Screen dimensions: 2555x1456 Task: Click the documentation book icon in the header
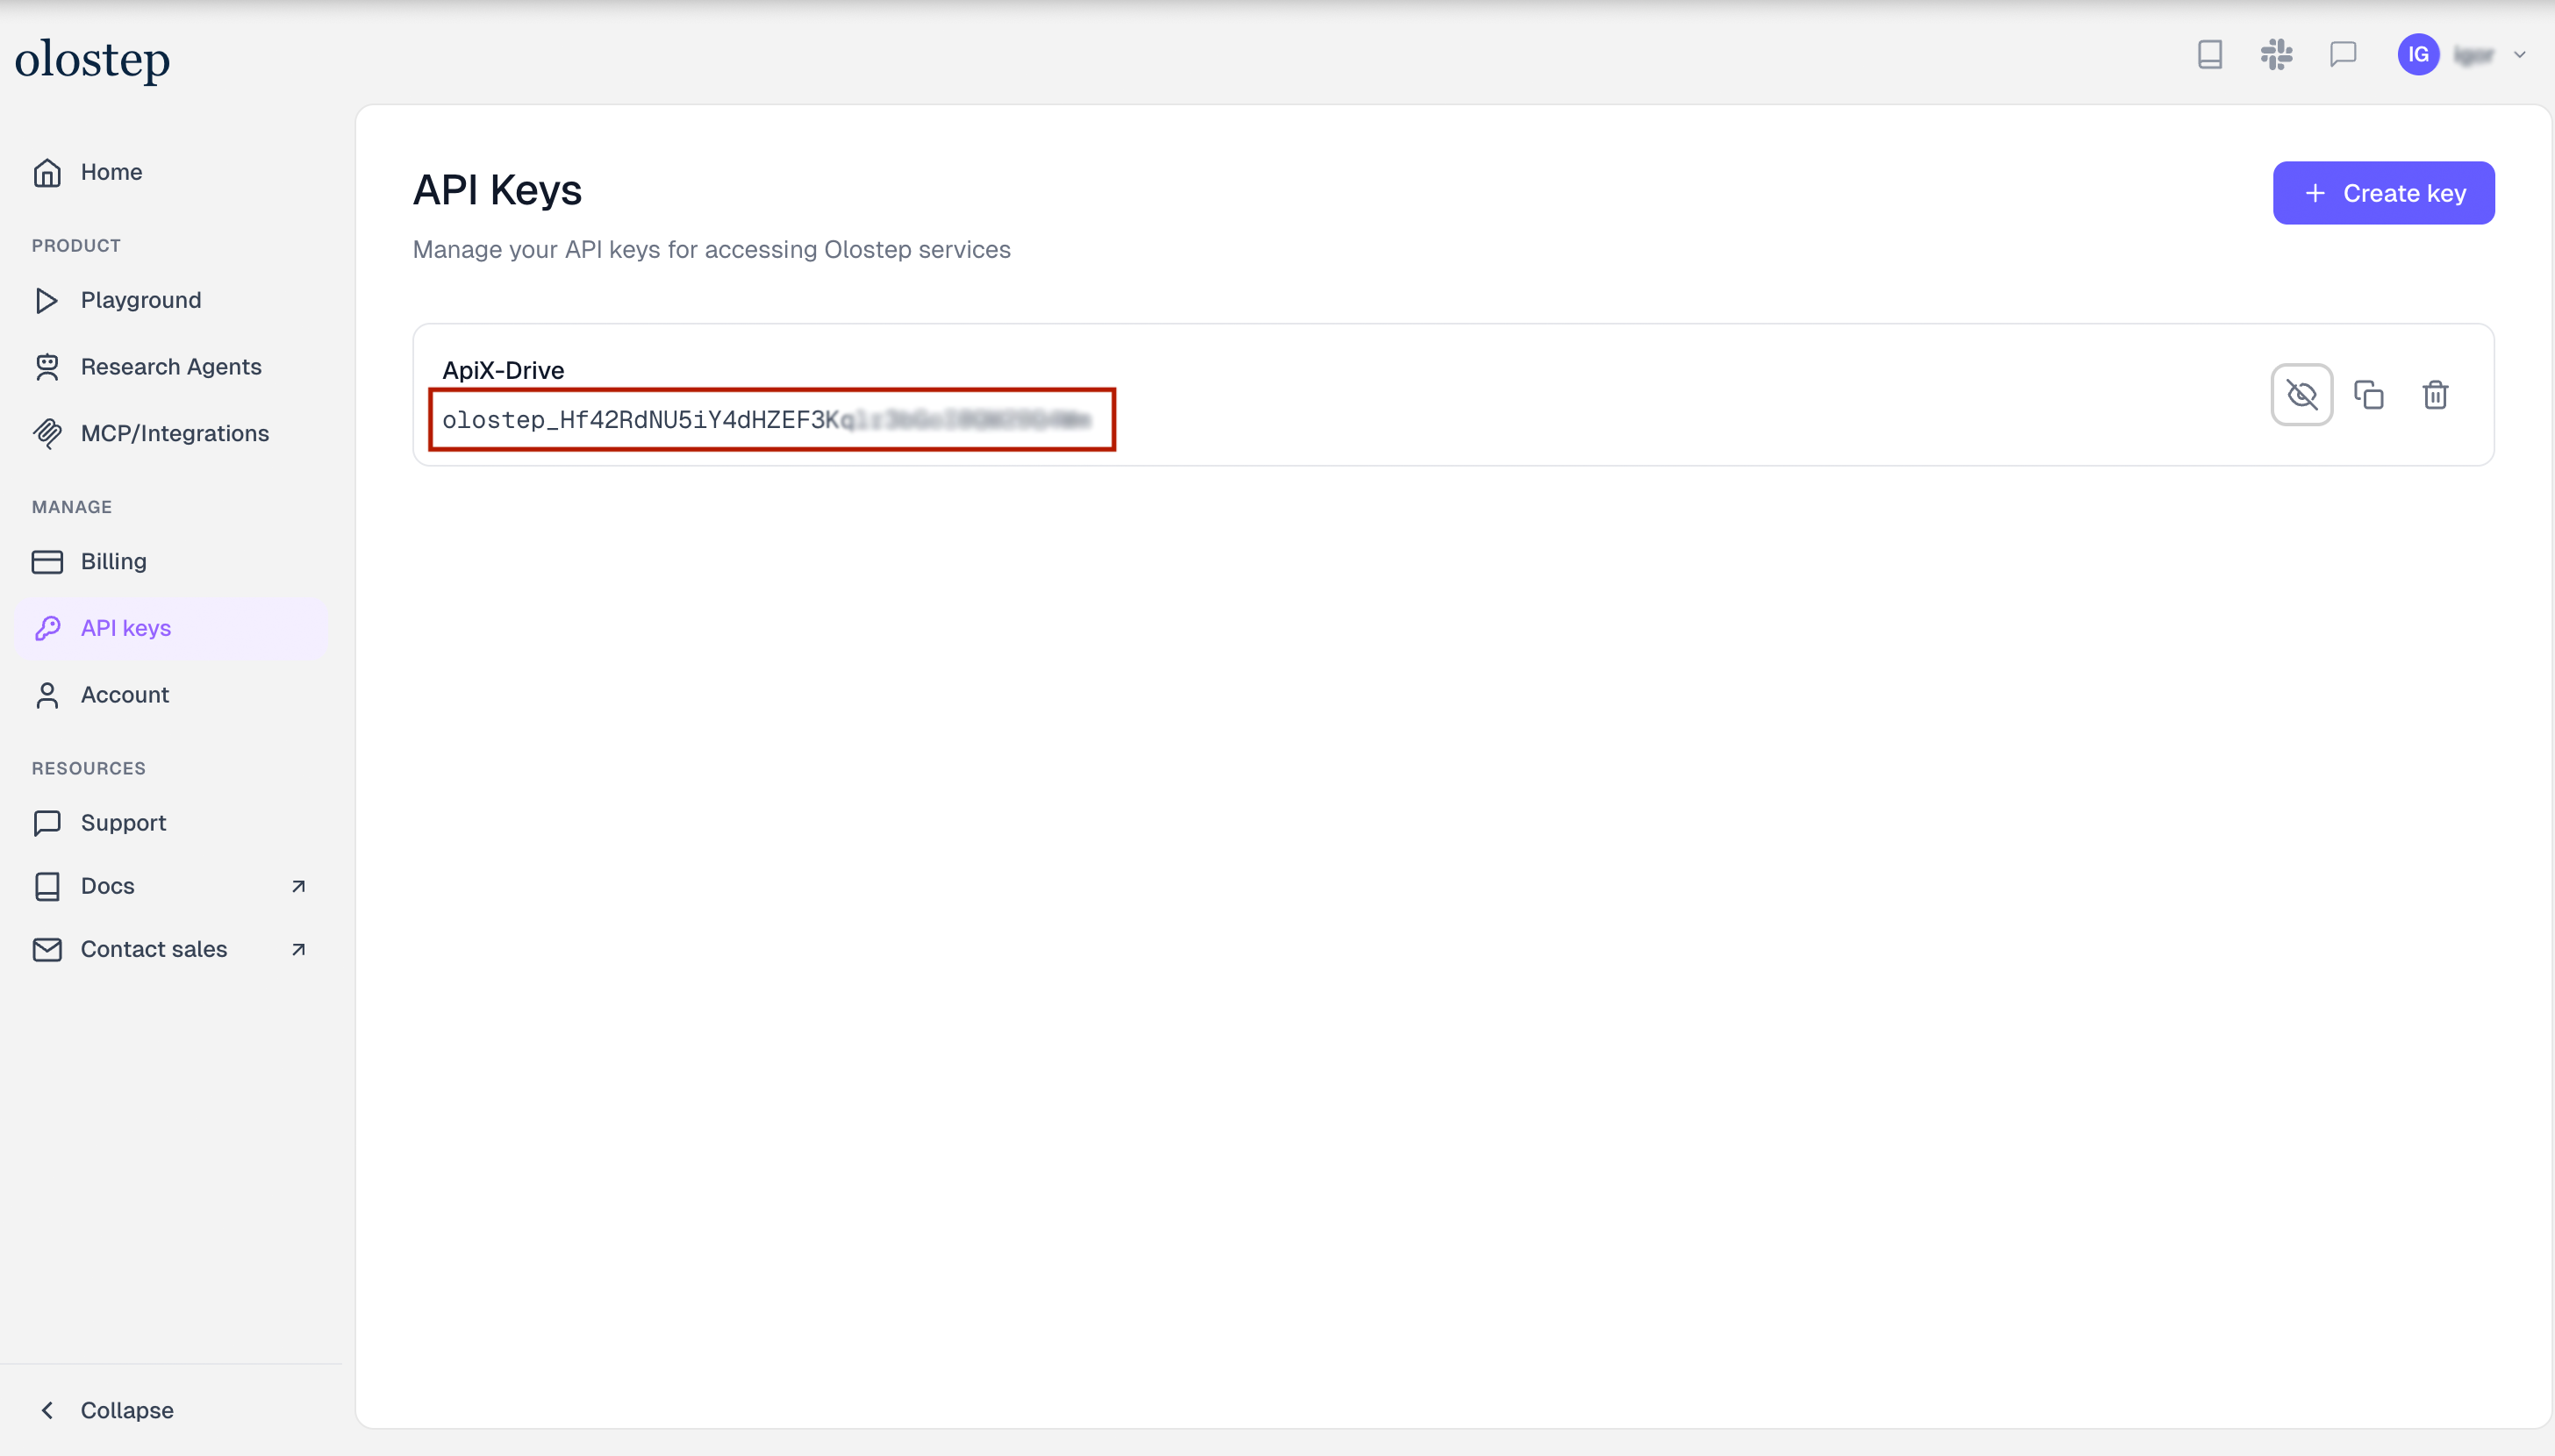coord(2208,54)
